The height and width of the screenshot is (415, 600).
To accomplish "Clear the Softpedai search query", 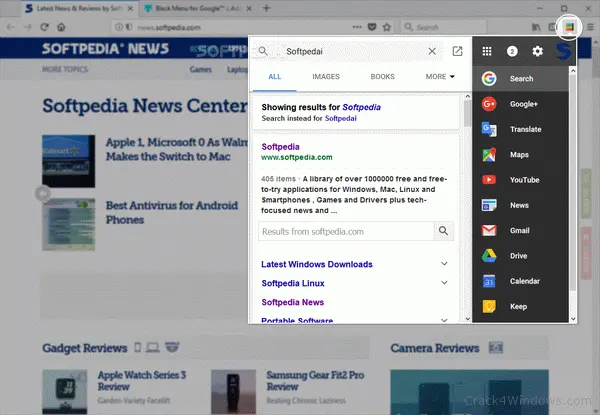I will coord(432,51).
